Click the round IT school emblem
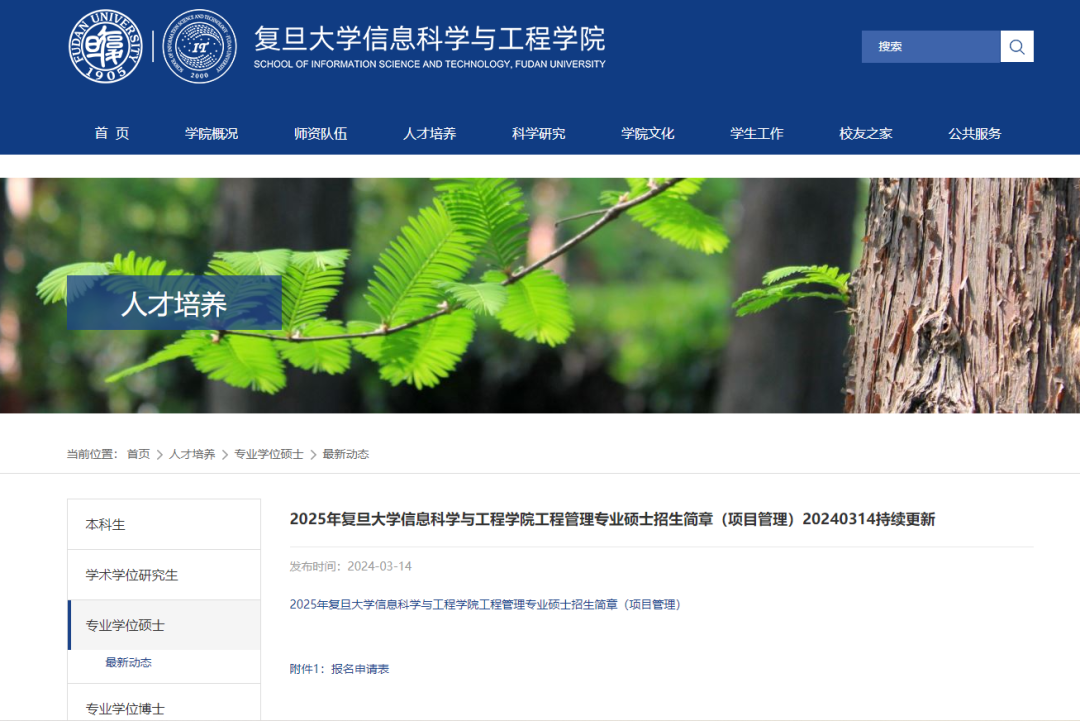Image resolution: width=1080 pixels, height=721 pixels. tap(200, 46)
